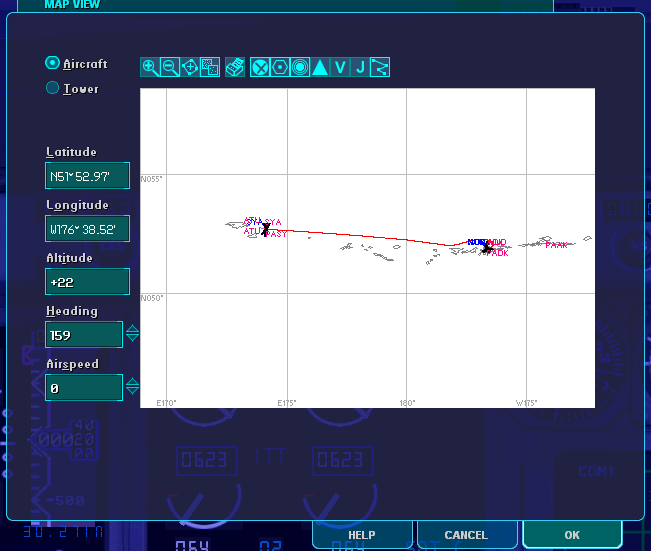Toggle map terrain detail display icon
This screenshot has width=651, height=551.
210,67
